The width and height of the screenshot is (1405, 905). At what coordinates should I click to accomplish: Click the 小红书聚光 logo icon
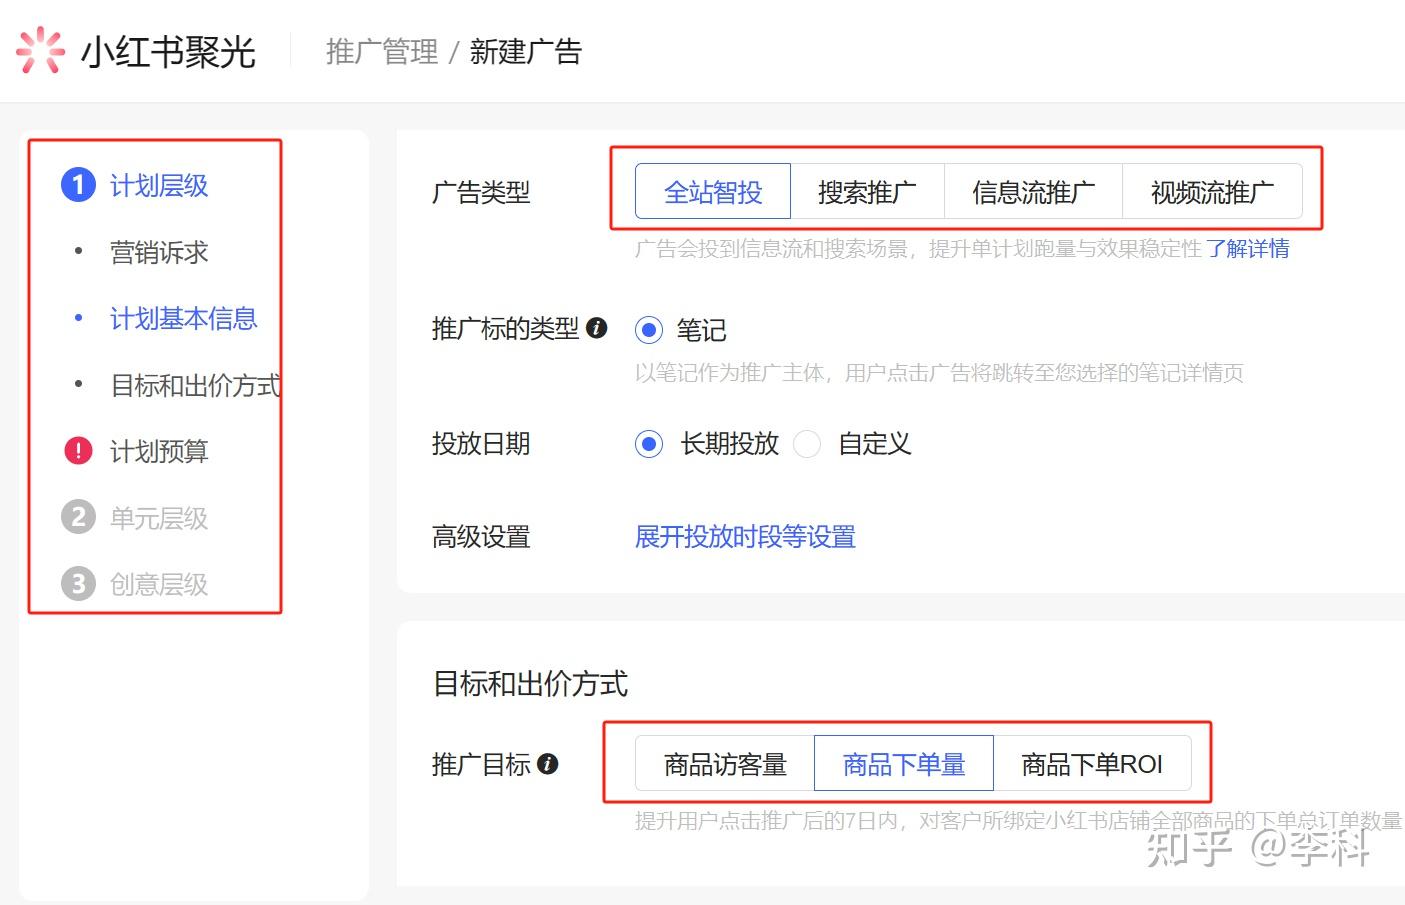click(x=40, y=50)
